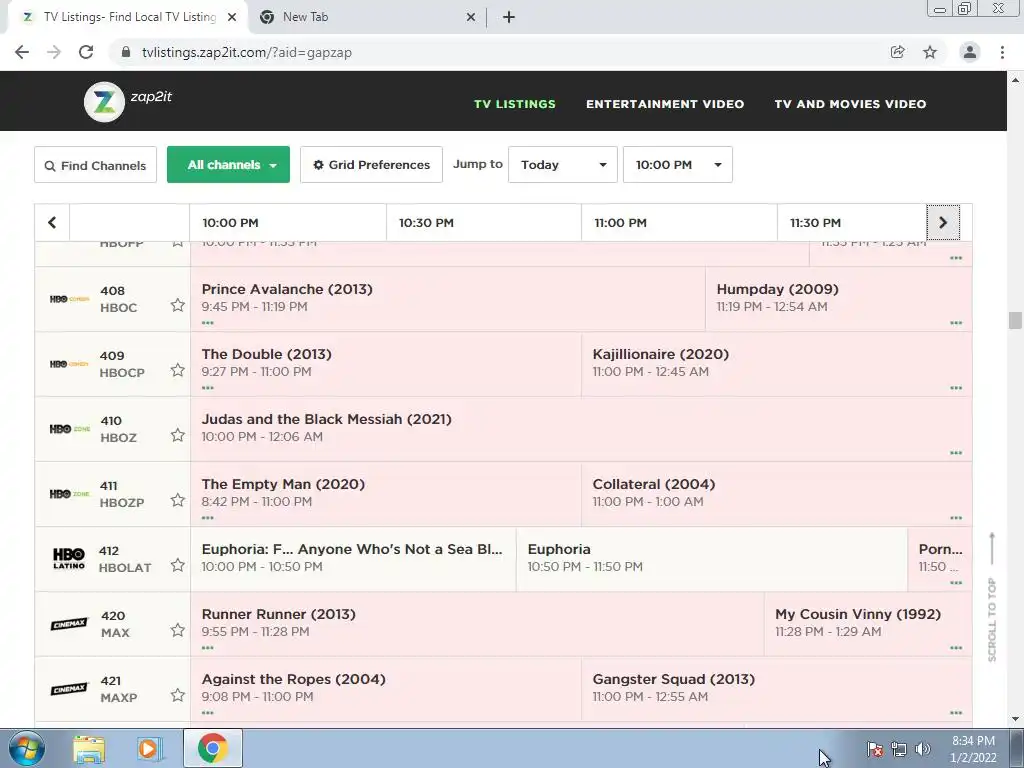Close the New Tab tab
The image size is (1024, 768).
point(471,18)
